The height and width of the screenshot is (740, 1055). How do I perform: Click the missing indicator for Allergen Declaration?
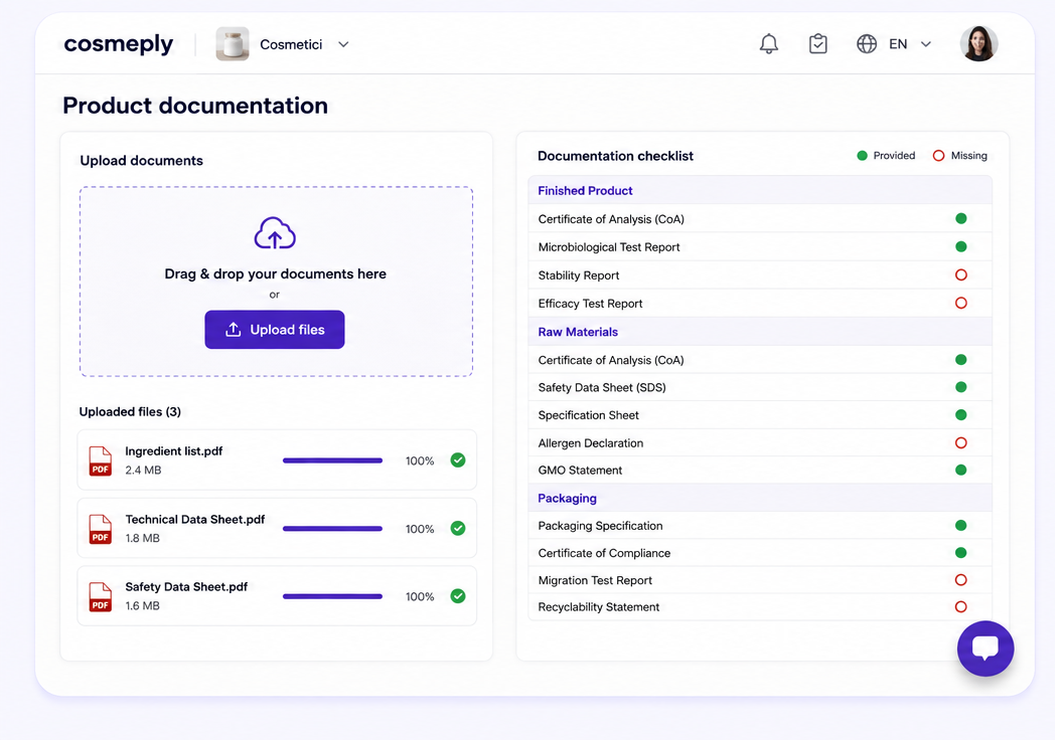(x=961, y=443)
